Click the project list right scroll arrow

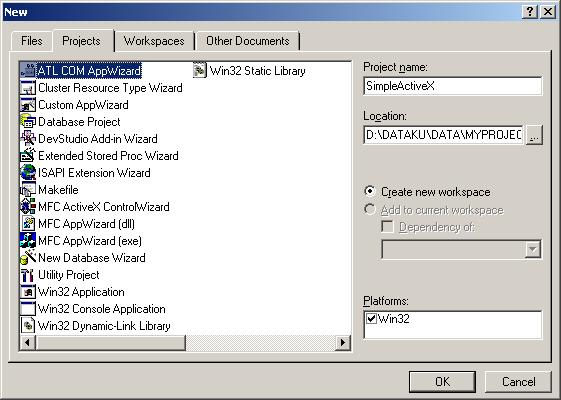point(343,343)
